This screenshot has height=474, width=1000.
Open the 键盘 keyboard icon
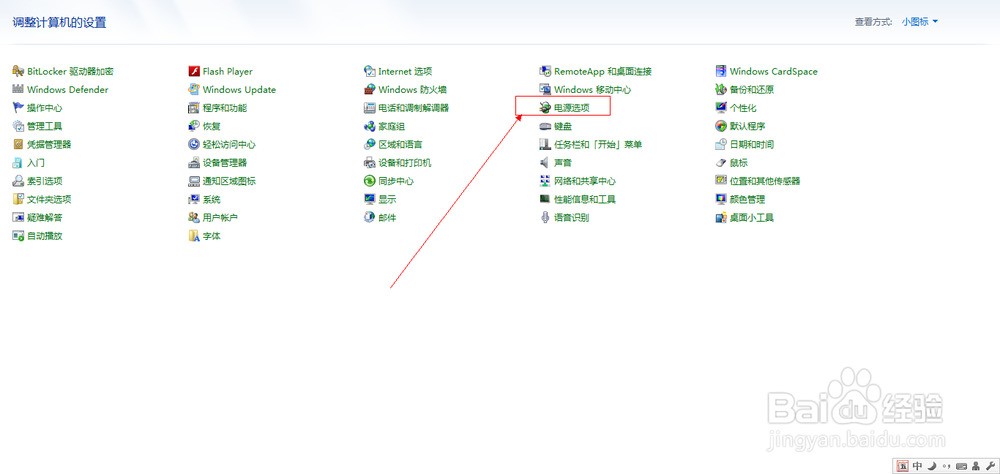(545, 126)
